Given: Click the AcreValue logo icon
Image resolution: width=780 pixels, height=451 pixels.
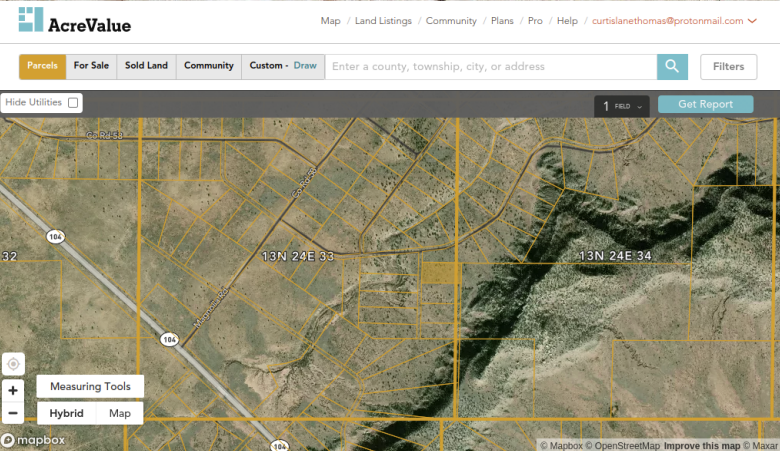Looking at the screenshot, I should pyautogui.click(x=31, y=19).
